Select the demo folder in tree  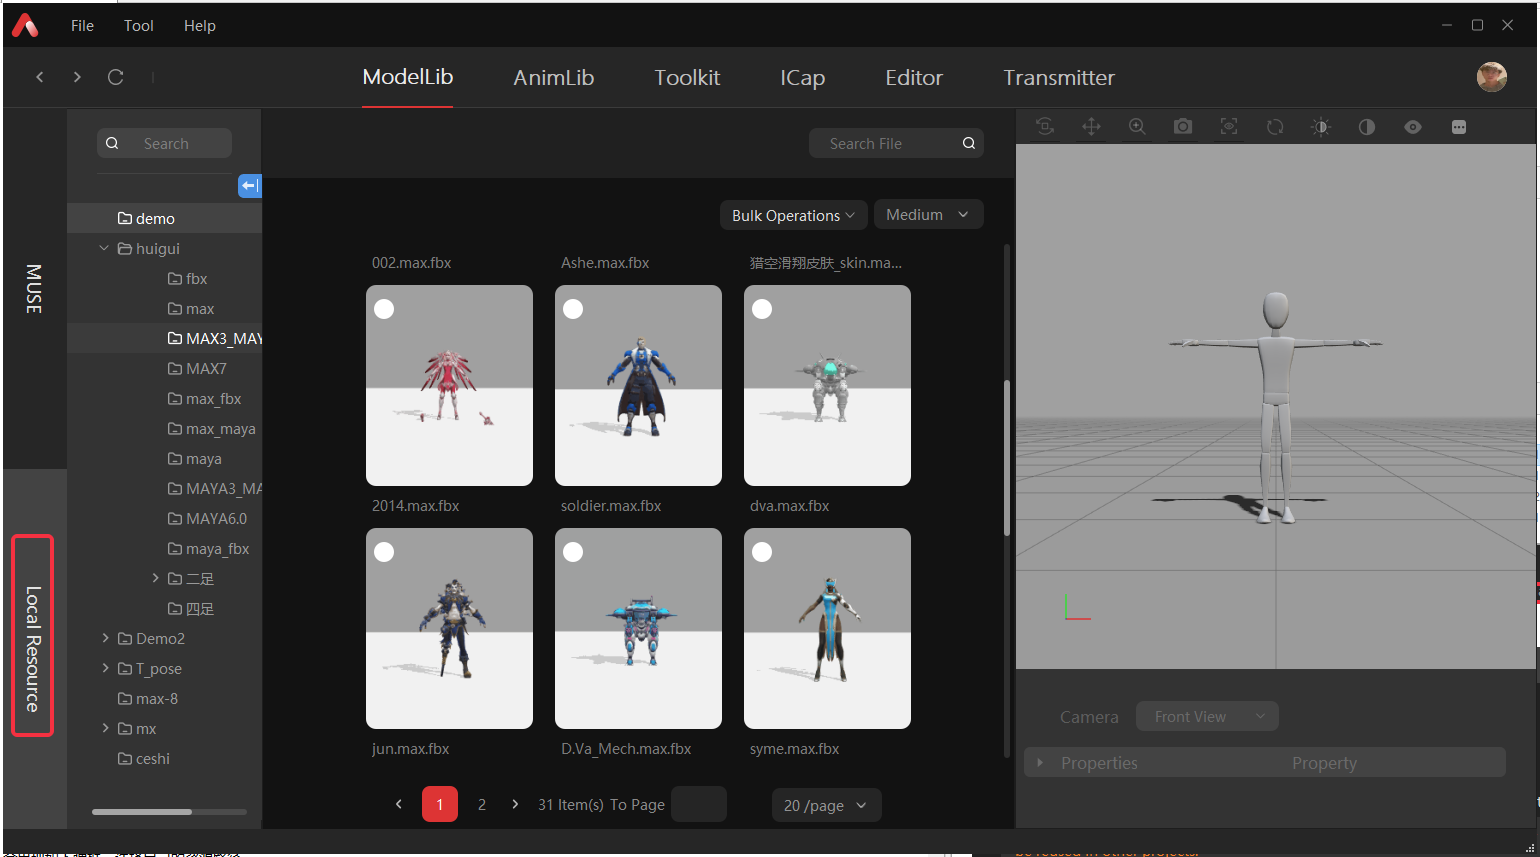pos(164,218)
